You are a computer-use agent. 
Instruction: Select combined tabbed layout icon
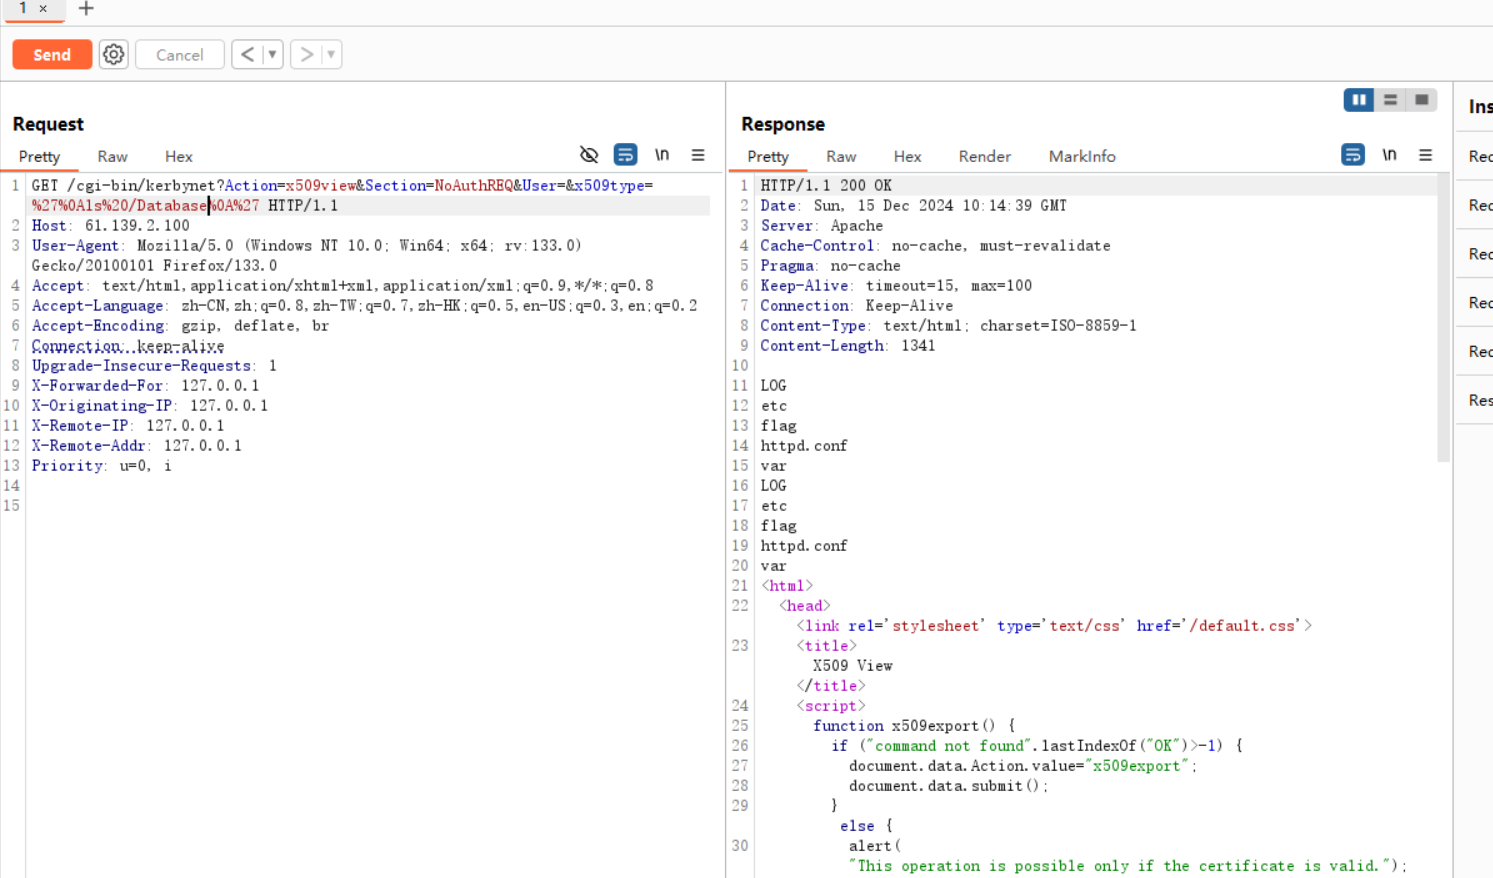pos(1421,100)
